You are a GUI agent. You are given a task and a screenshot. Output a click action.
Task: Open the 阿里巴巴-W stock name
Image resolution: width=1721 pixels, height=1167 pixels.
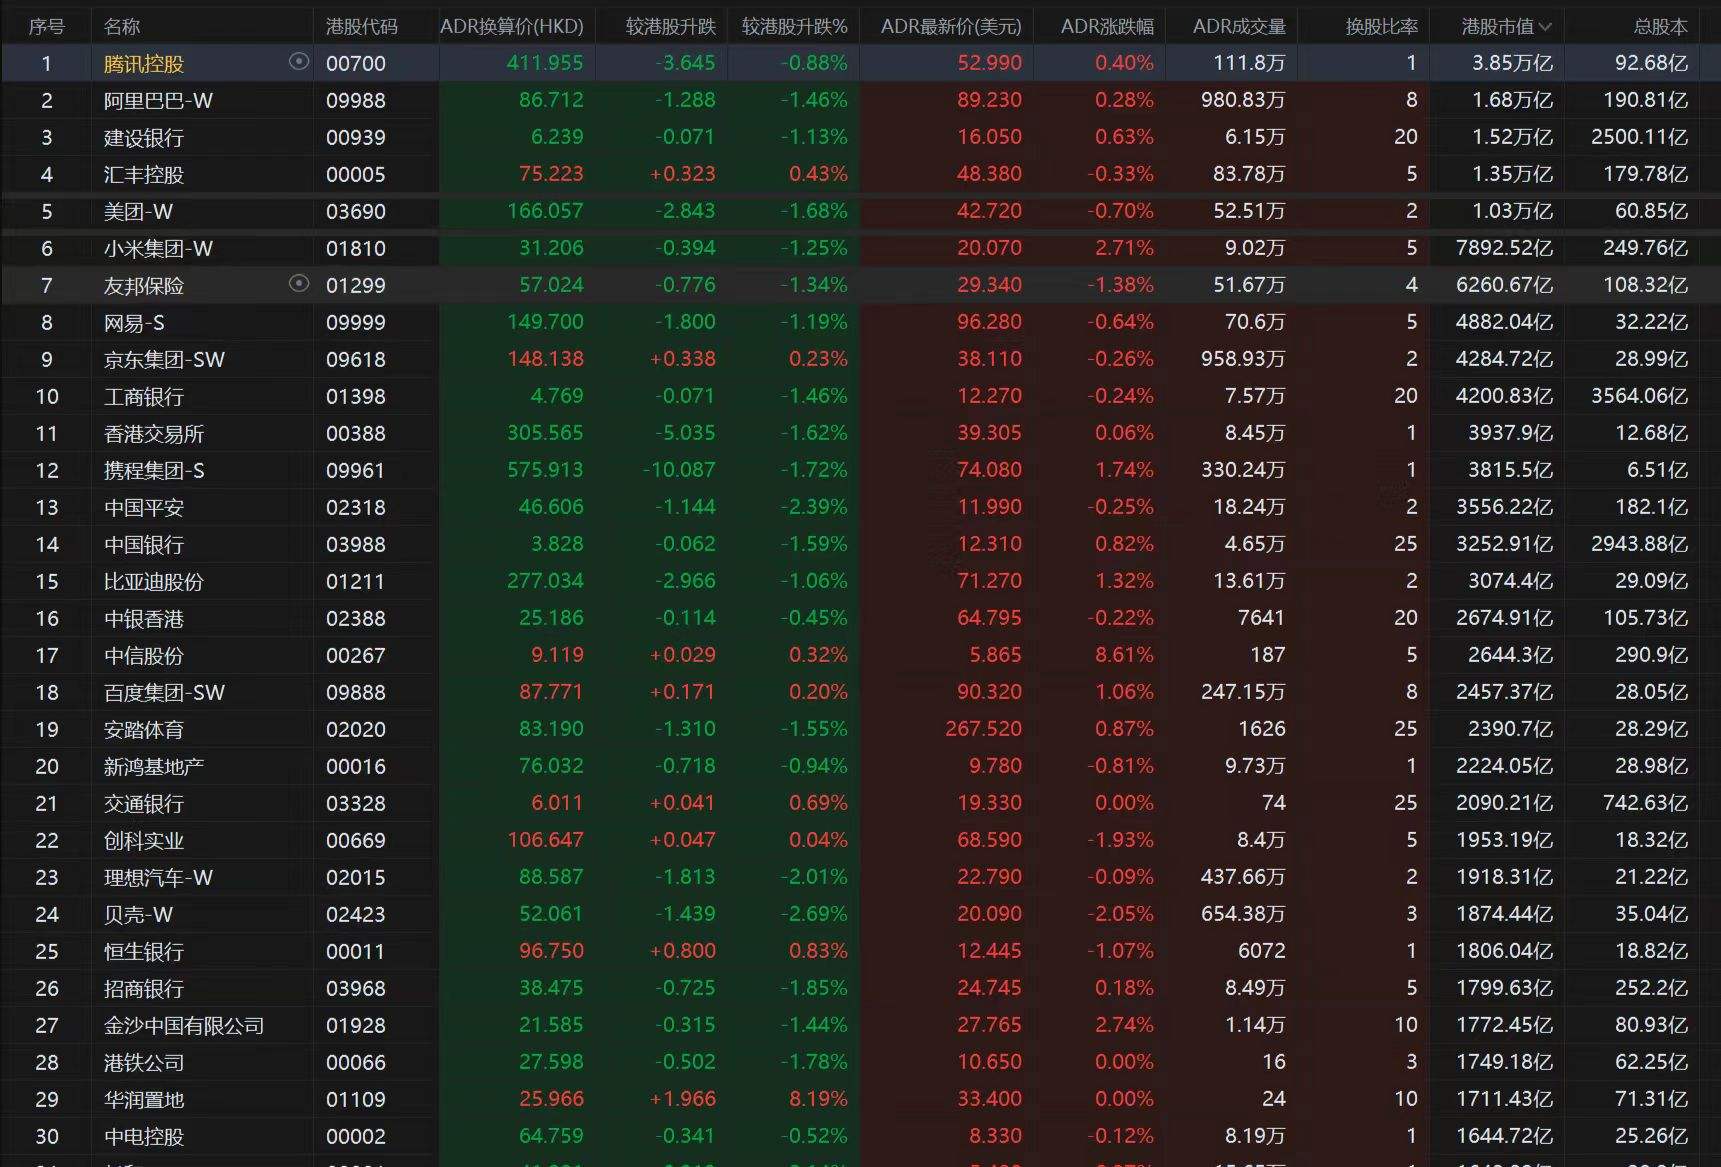pyautogui.click(x=158, y=101)
